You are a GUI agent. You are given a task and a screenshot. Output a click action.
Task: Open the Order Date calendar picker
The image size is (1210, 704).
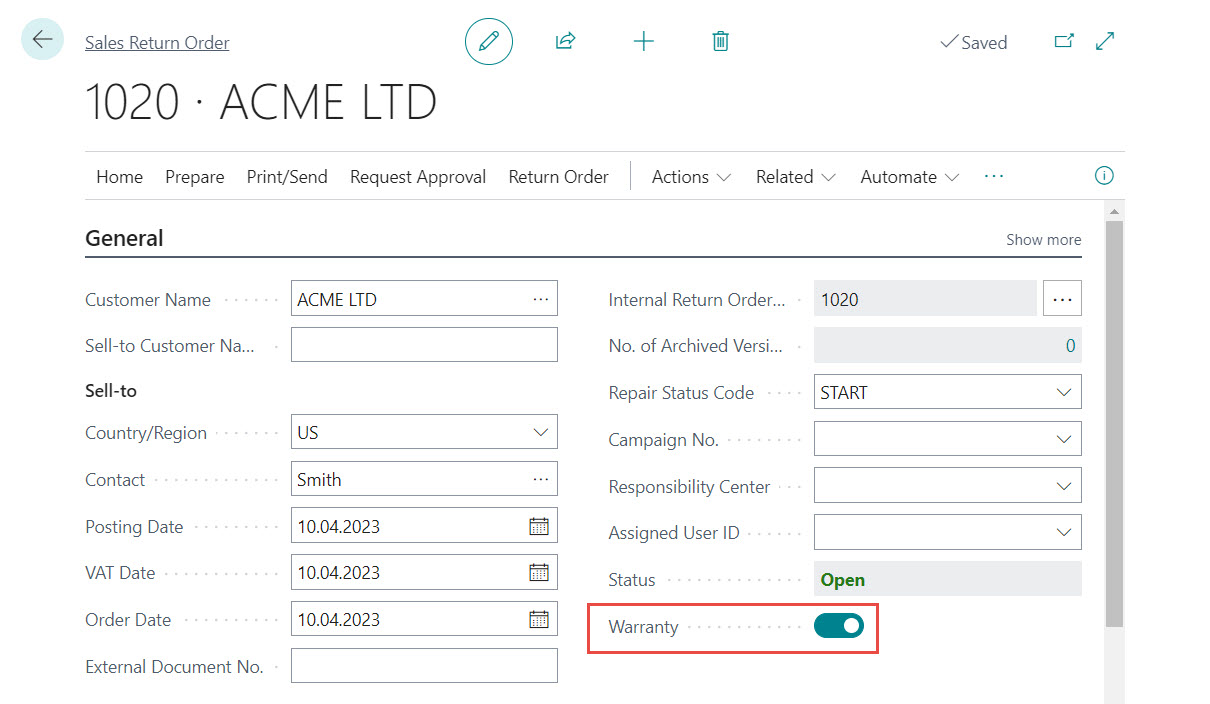(x=539, y=619)
